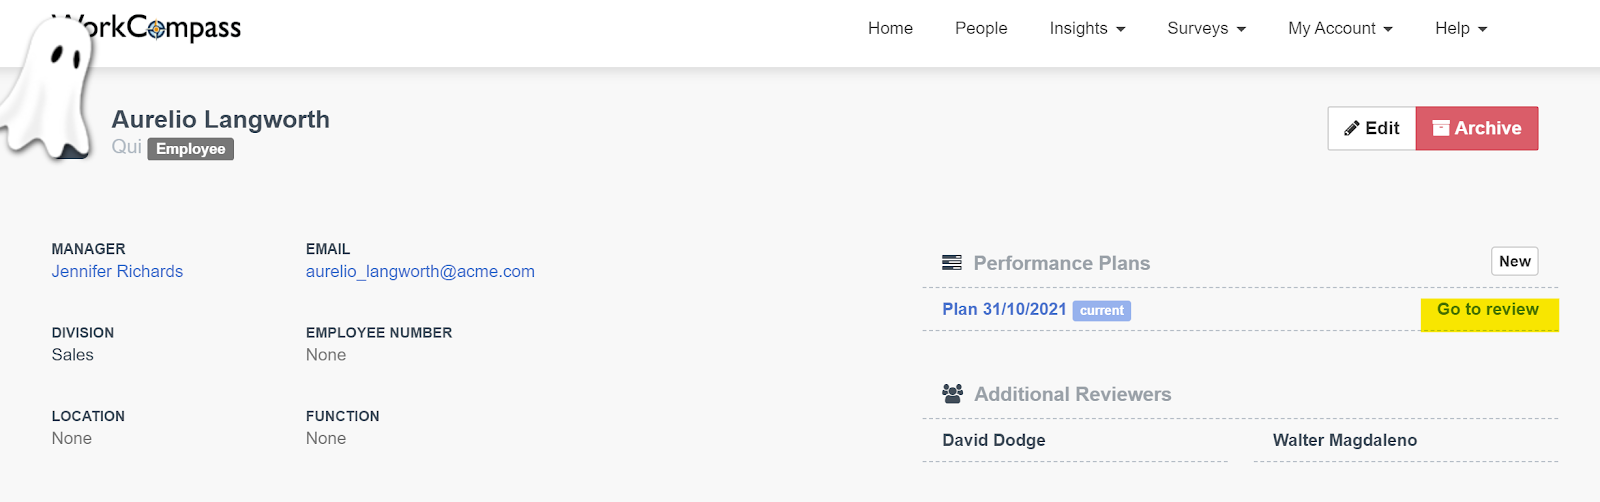Go to the Home menu item
The height and width of the screenshot is (502, 1600).
(x=890, y=28)
